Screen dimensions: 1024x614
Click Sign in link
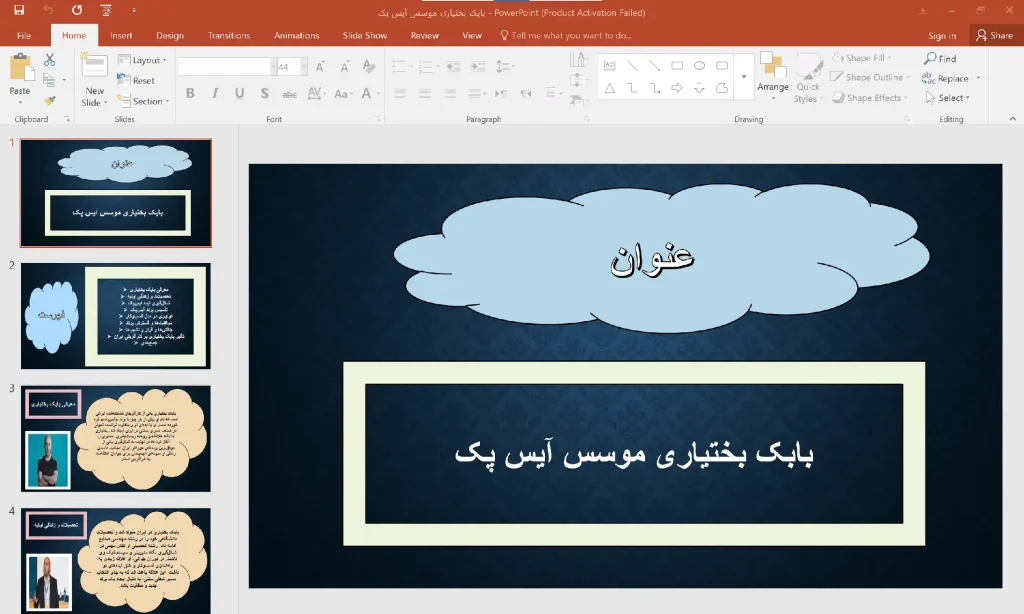941,35
